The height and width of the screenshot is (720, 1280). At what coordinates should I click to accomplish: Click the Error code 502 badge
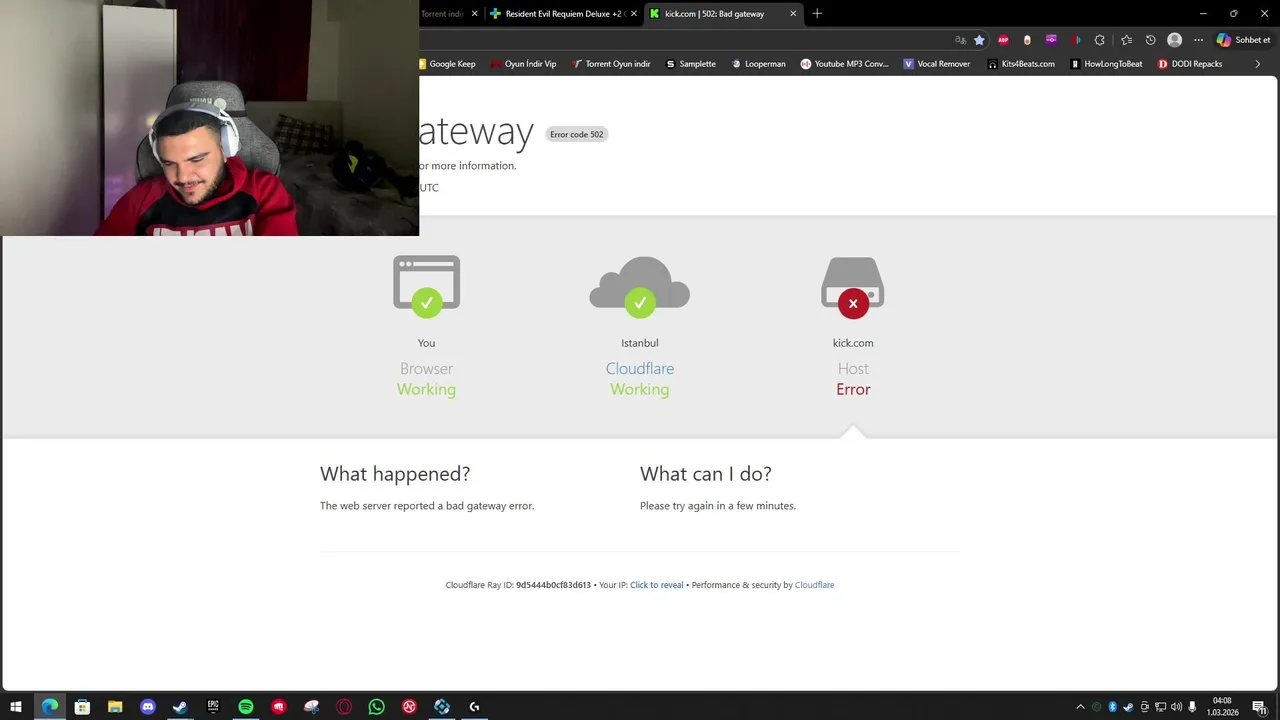tap(577, 134)
